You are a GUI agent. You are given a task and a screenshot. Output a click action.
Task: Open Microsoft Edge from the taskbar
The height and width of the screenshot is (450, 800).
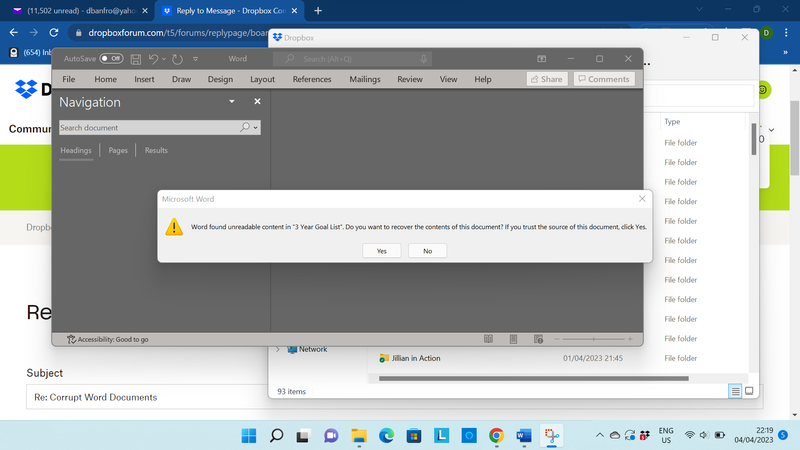click(386, 436)
